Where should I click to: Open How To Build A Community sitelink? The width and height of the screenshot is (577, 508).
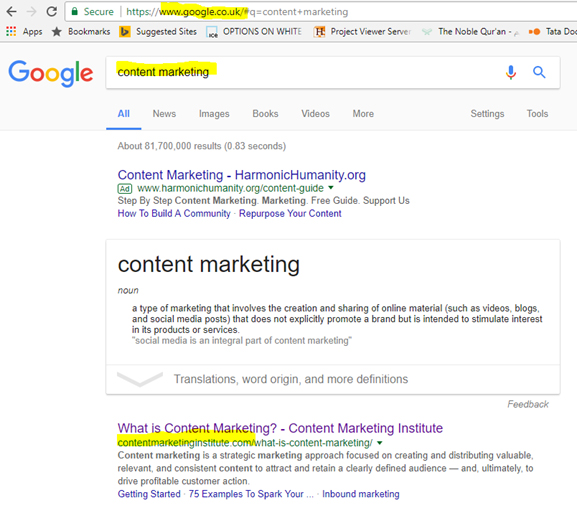[x=174, y=214]
